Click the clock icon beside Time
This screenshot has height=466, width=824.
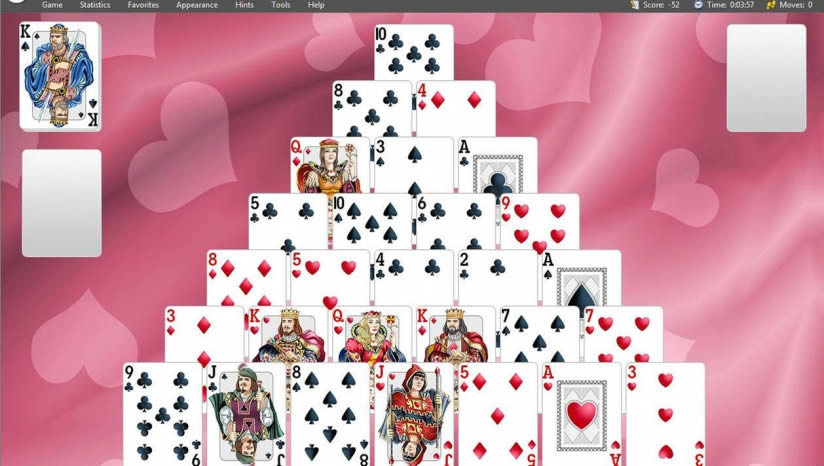[x=698, y=5]
